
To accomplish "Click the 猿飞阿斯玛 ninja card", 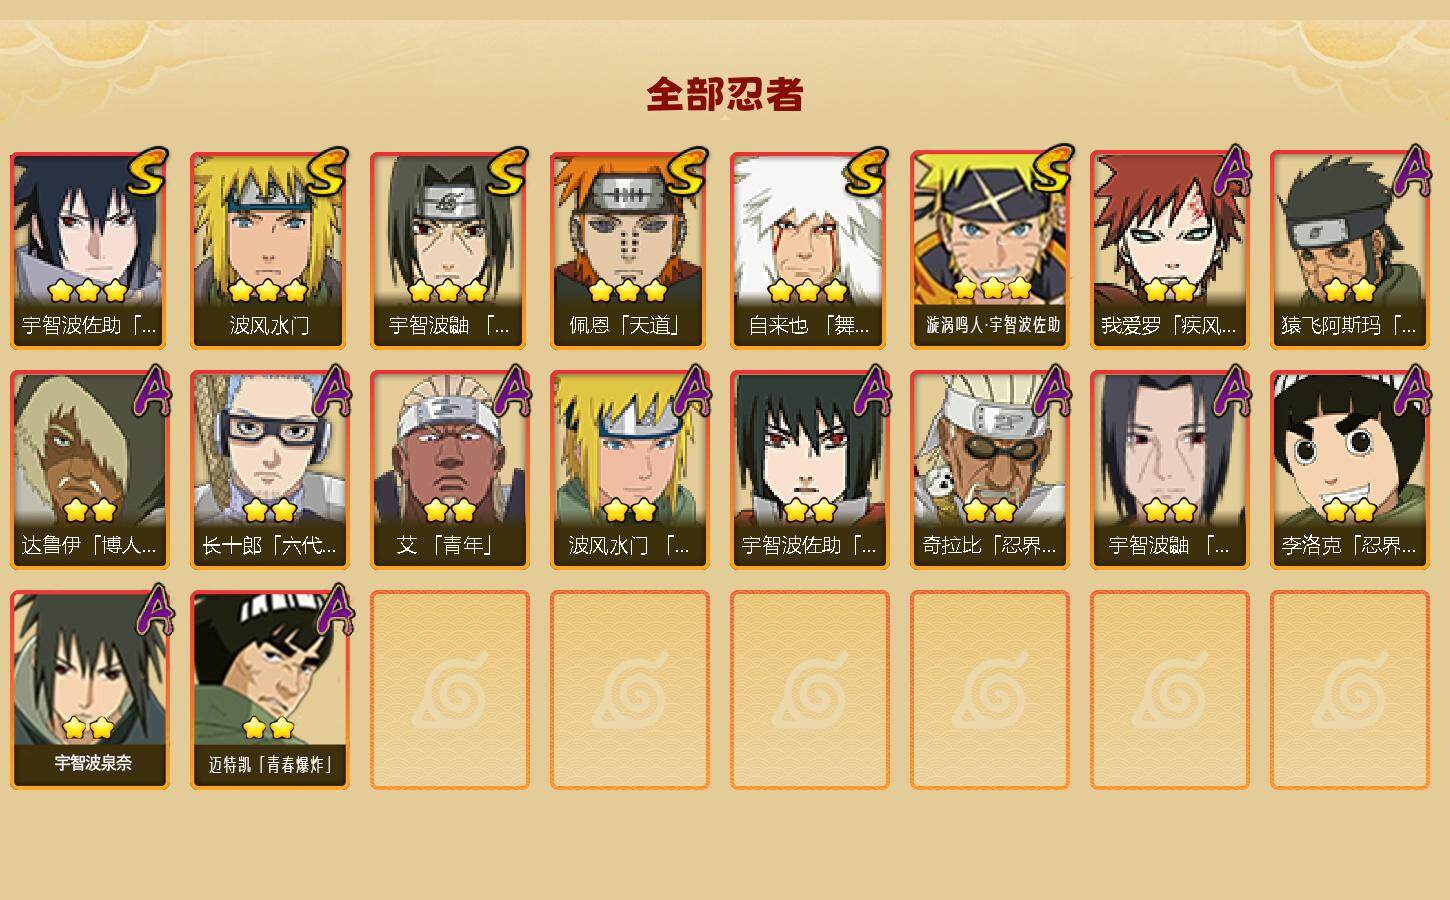I will tap(1349, 250).
